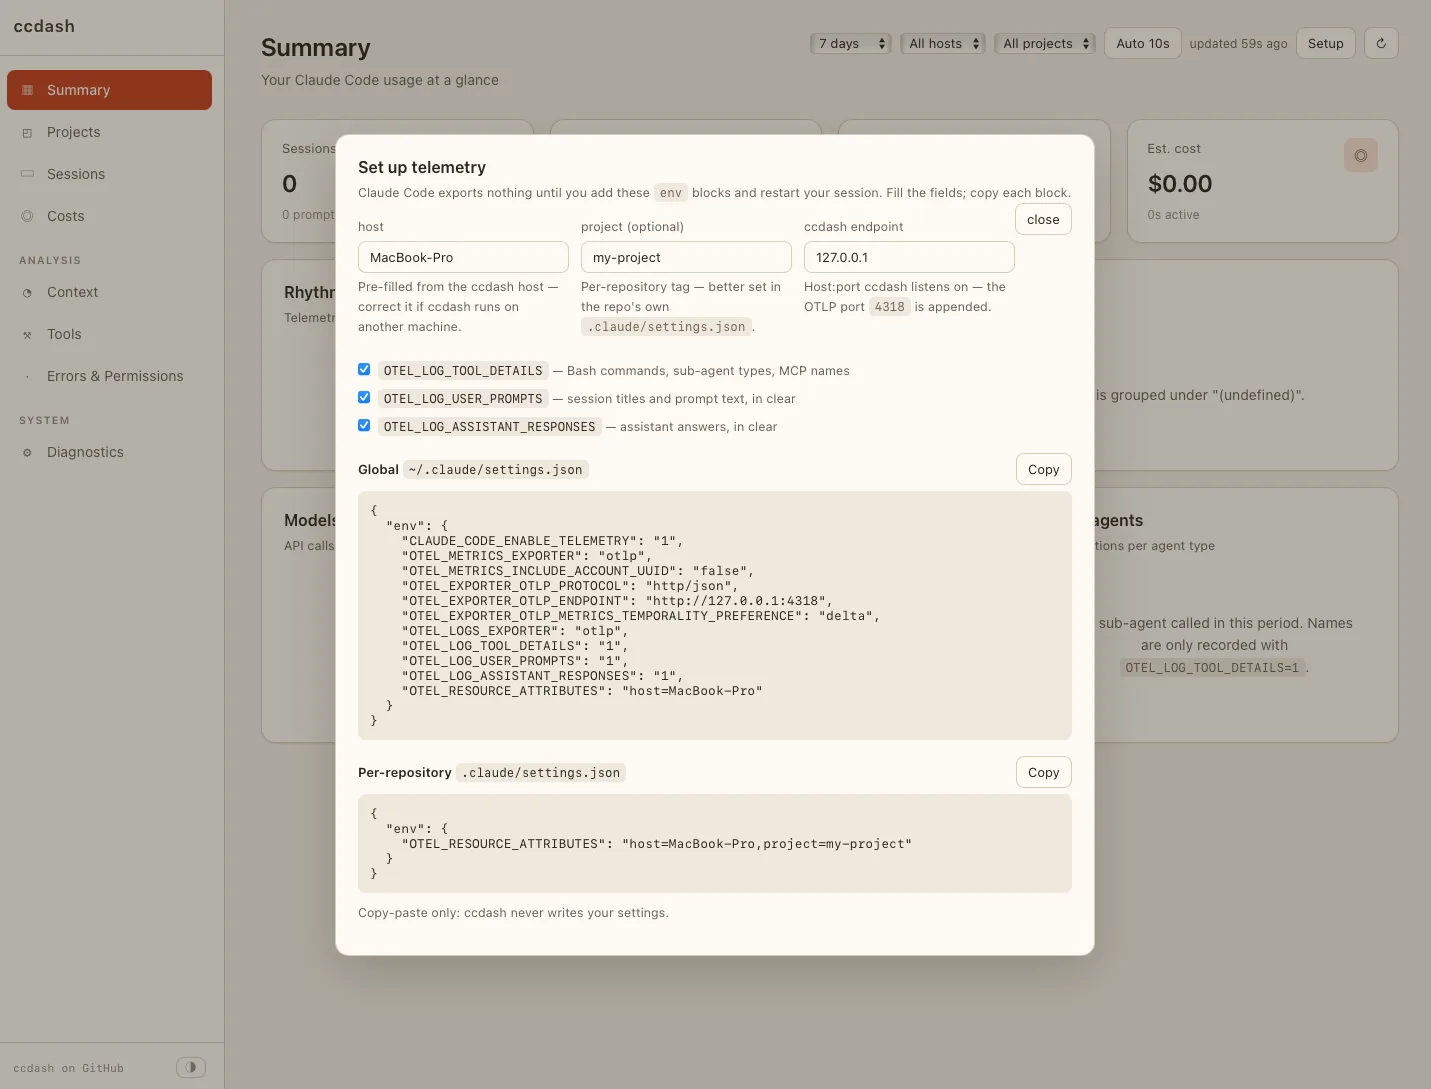Go to Summary page in sidebar
This screenshot has height=1089, width=1431.
(109, 90)
